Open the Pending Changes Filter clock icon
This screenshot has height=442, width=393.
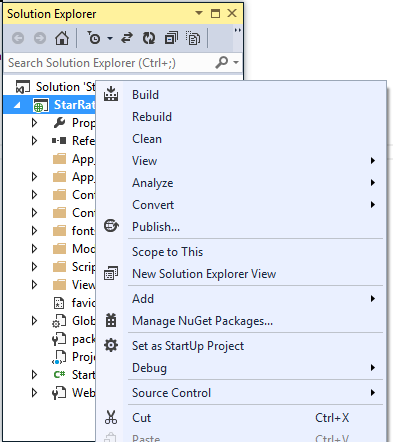point(94,38)
